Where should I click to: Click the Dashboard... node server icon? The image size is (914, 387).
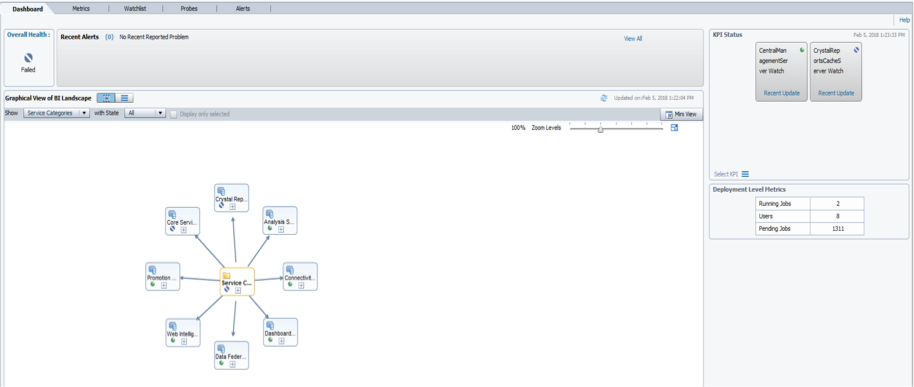click(269, 325)
